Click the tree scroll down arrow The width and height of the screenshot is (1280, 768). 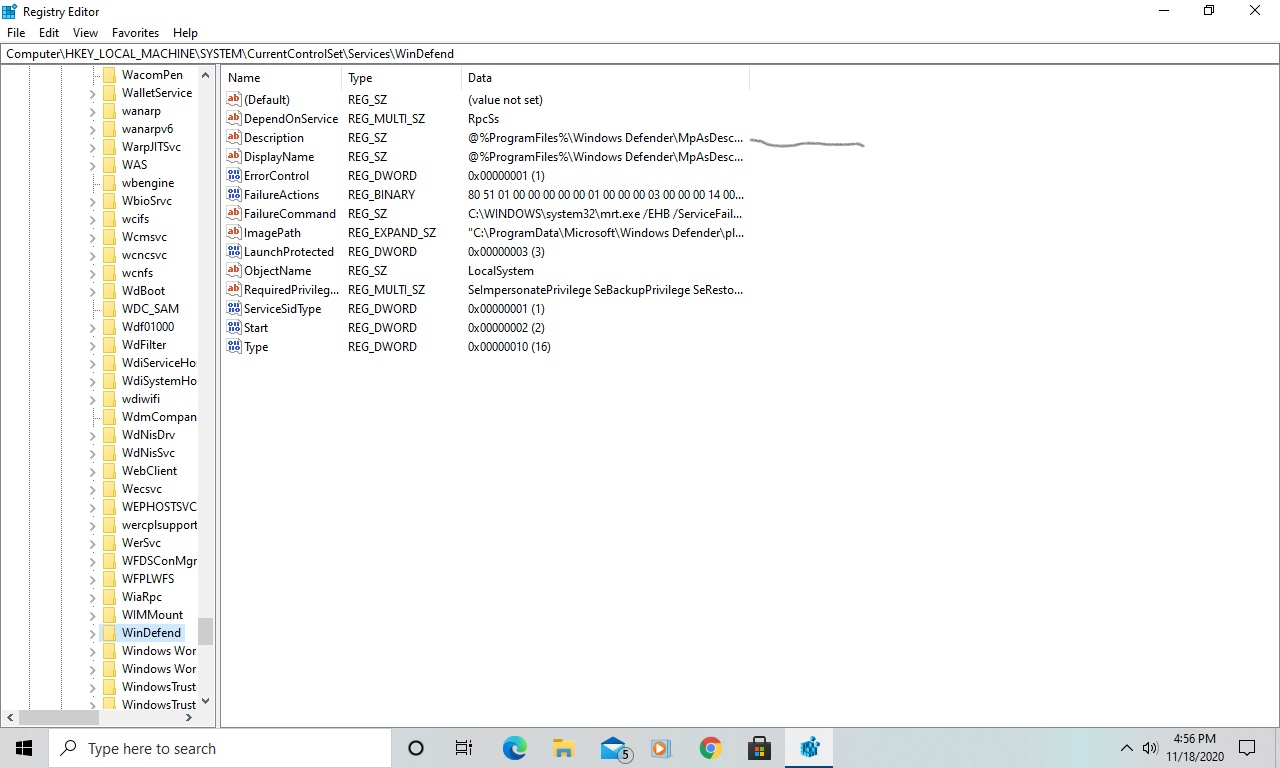(205, 701)
